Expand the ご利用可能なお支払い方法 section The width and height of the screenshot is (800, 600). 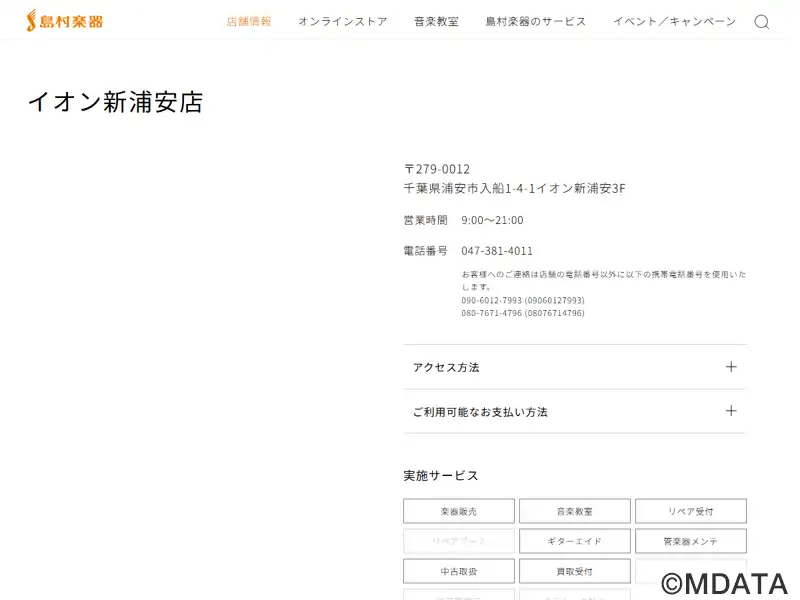[574, 411]
